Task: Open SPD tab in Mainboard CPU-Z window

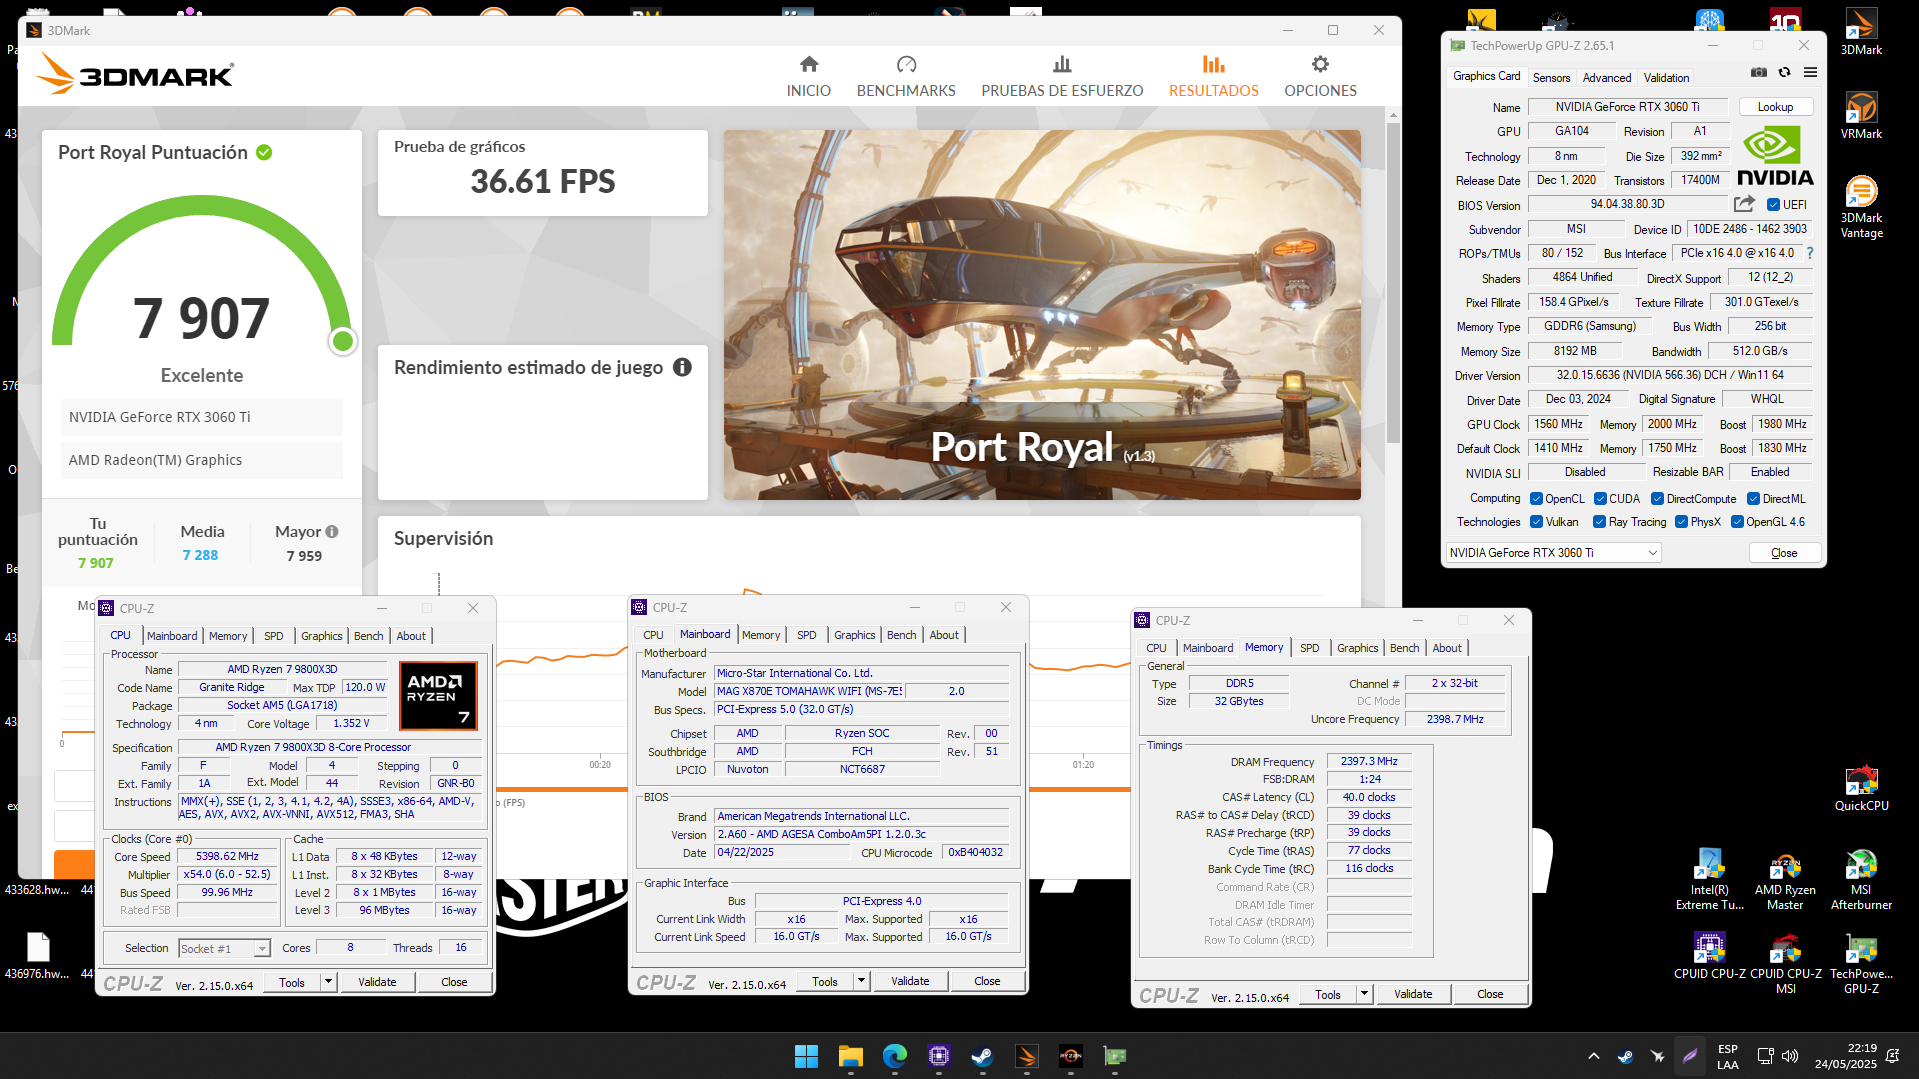Action: tap(807, 635)
